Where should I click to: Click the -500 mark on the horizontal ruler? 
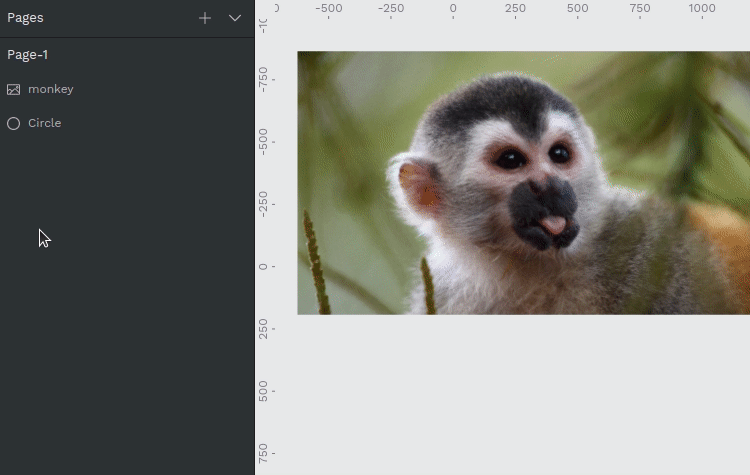(x=328, y=9)
